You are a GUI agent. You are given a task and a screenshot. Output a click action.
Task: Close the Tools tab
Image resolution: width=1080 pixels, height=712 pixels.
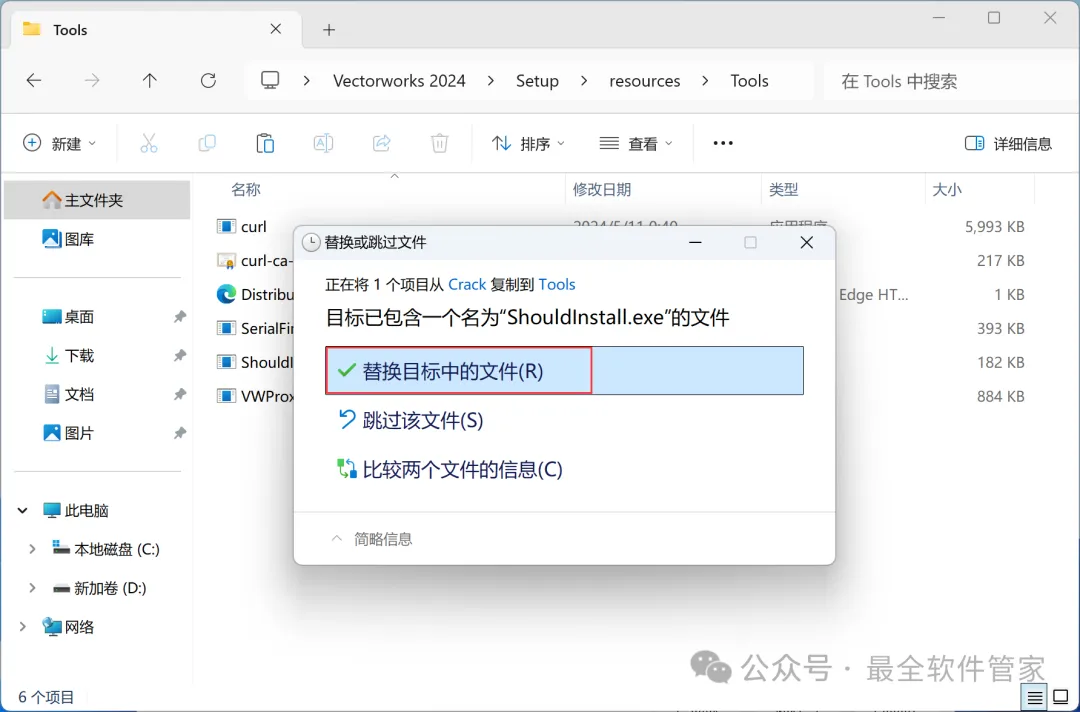point(276,29)
